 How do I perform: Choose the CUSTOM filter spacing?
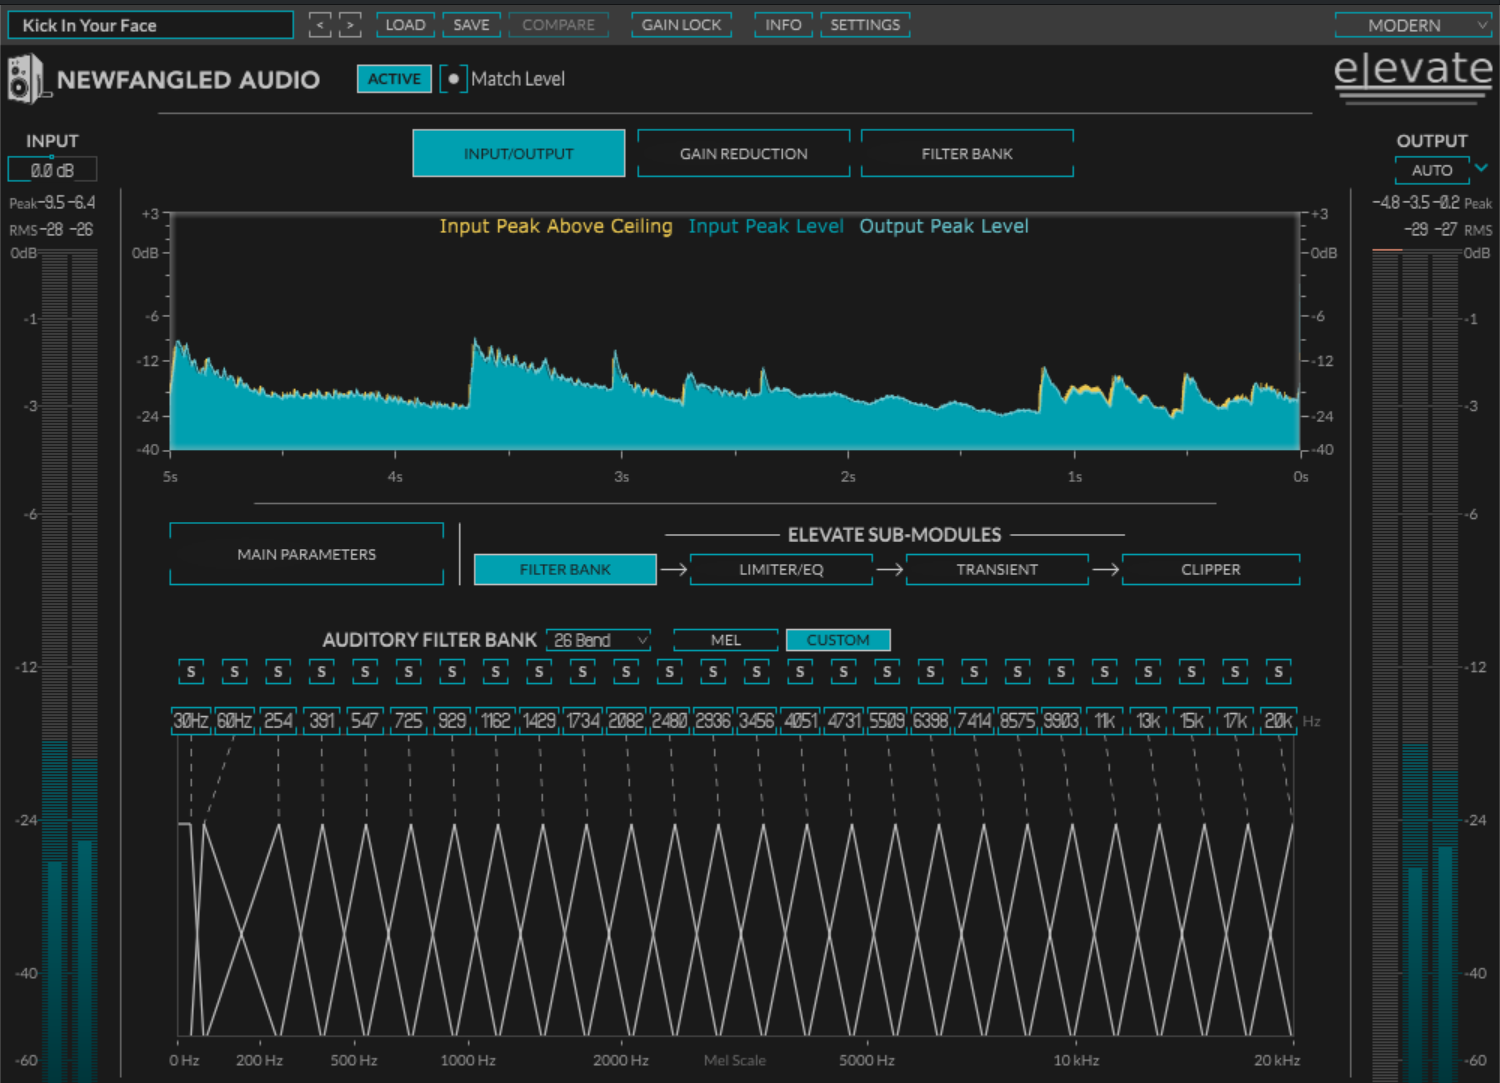click(x=838, y=640)
